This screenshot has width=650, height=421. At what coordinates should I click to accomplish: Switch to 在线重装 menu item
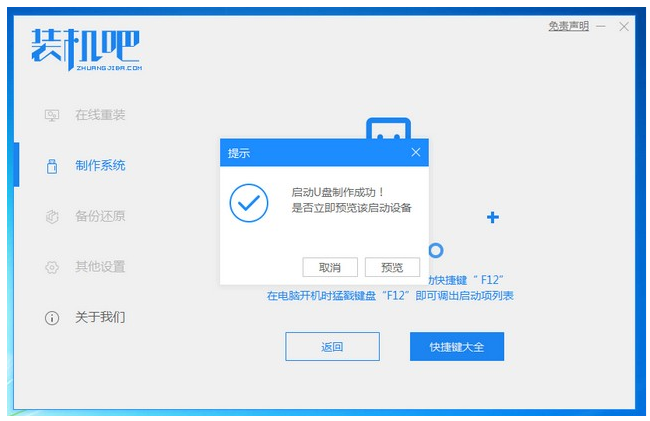point(100,115)
